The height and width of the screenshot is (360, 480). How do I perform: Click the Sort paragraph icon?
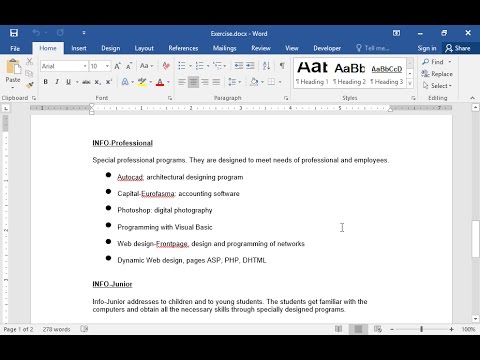266,66
